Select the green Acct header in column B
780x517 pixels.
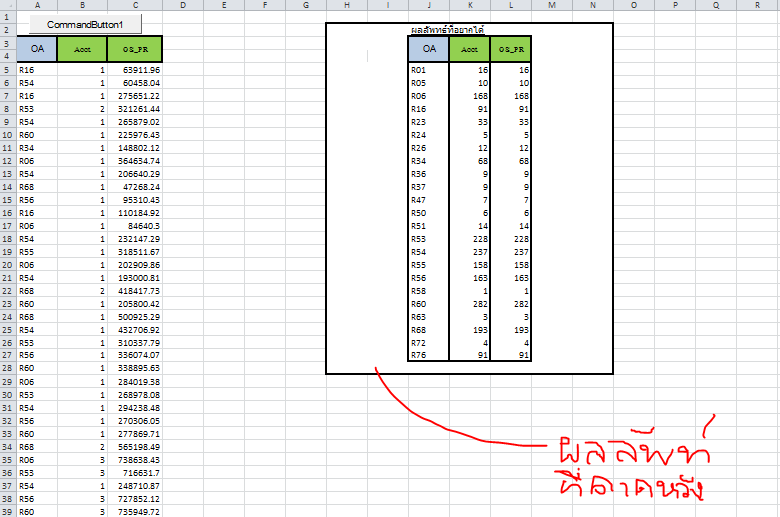coord(82,48)
